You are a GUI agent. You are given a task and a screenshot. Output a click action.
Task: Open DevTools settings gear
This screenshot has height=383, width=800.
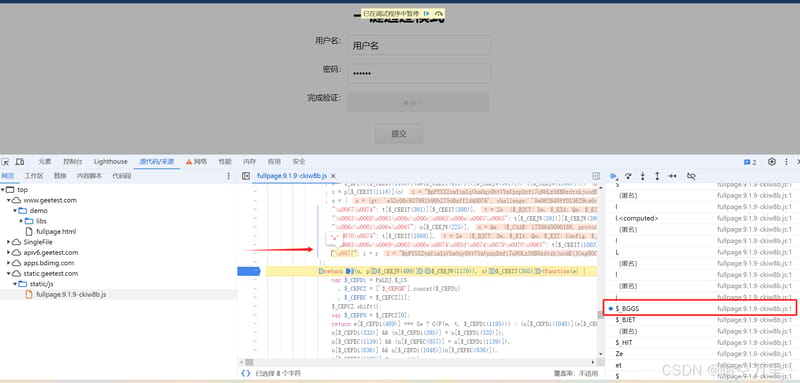point(771,162)
